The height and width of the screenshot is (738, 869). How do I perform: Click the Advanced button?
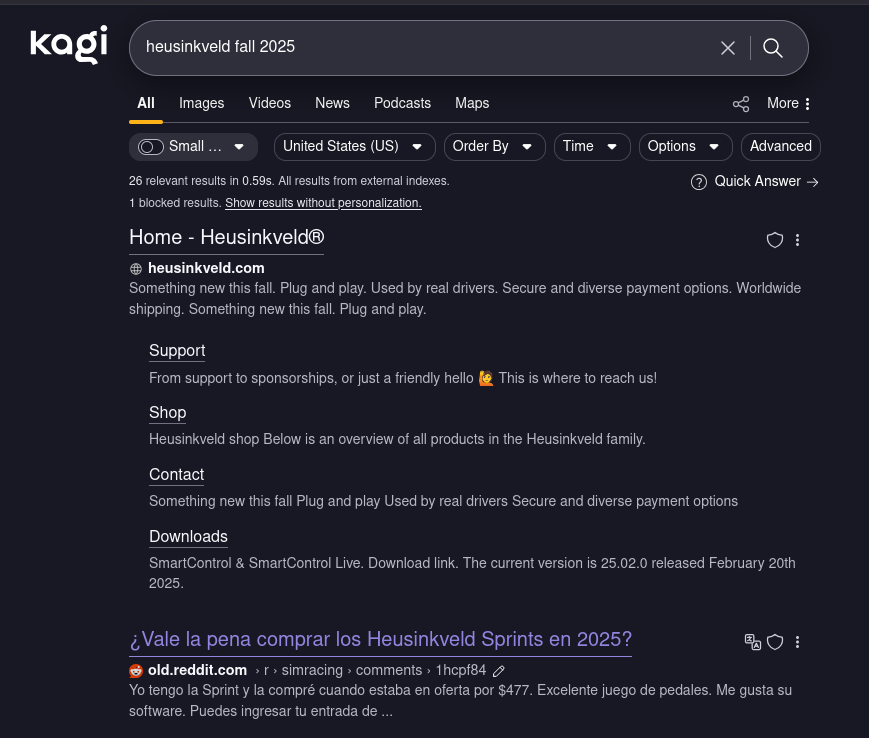pyautogui.click(x=780, y=147)
